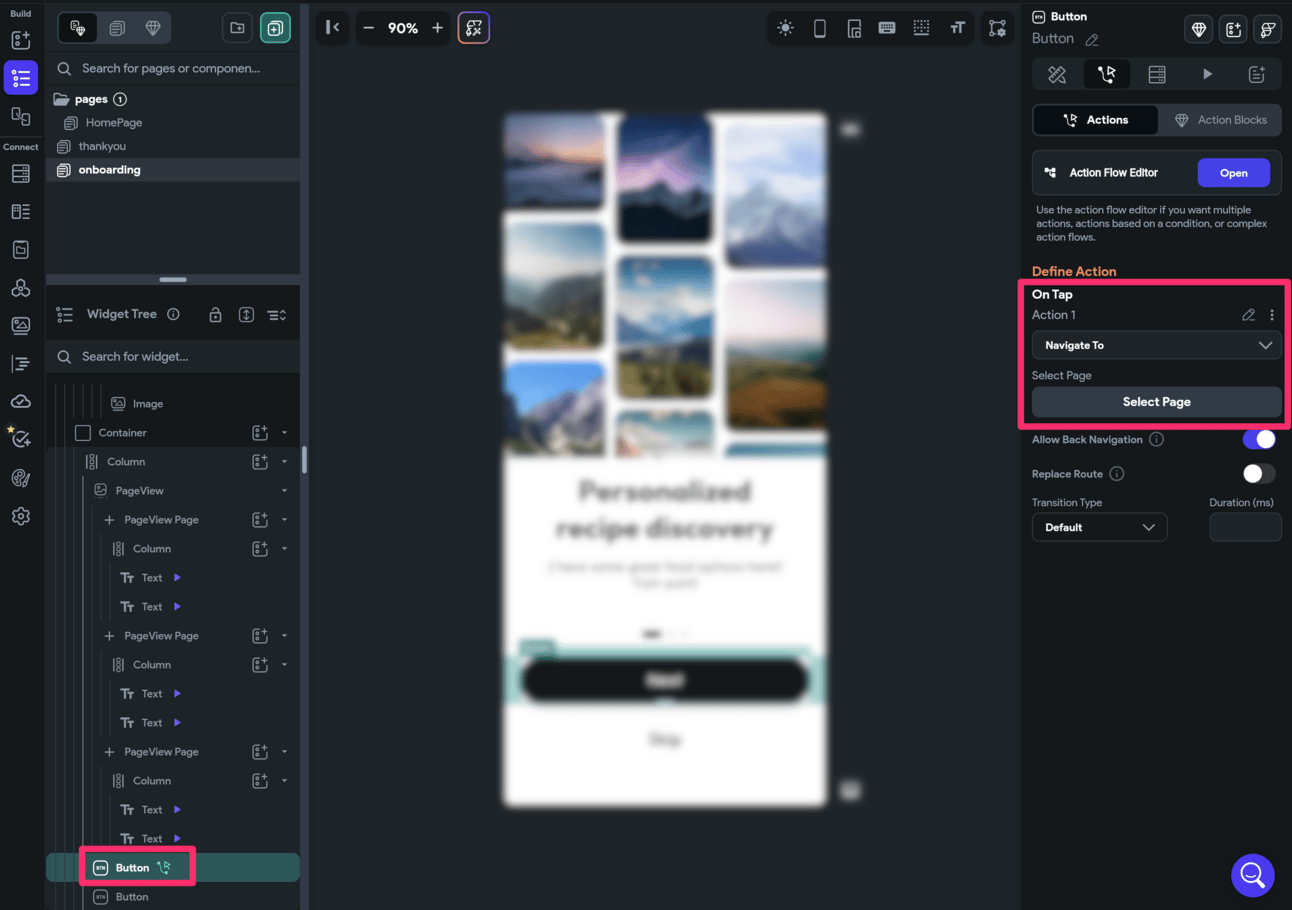Screen dimensions: 1292x910
Task: Open the properties design wand tab
Action: pyautogui.click(x=1057, y=74)
